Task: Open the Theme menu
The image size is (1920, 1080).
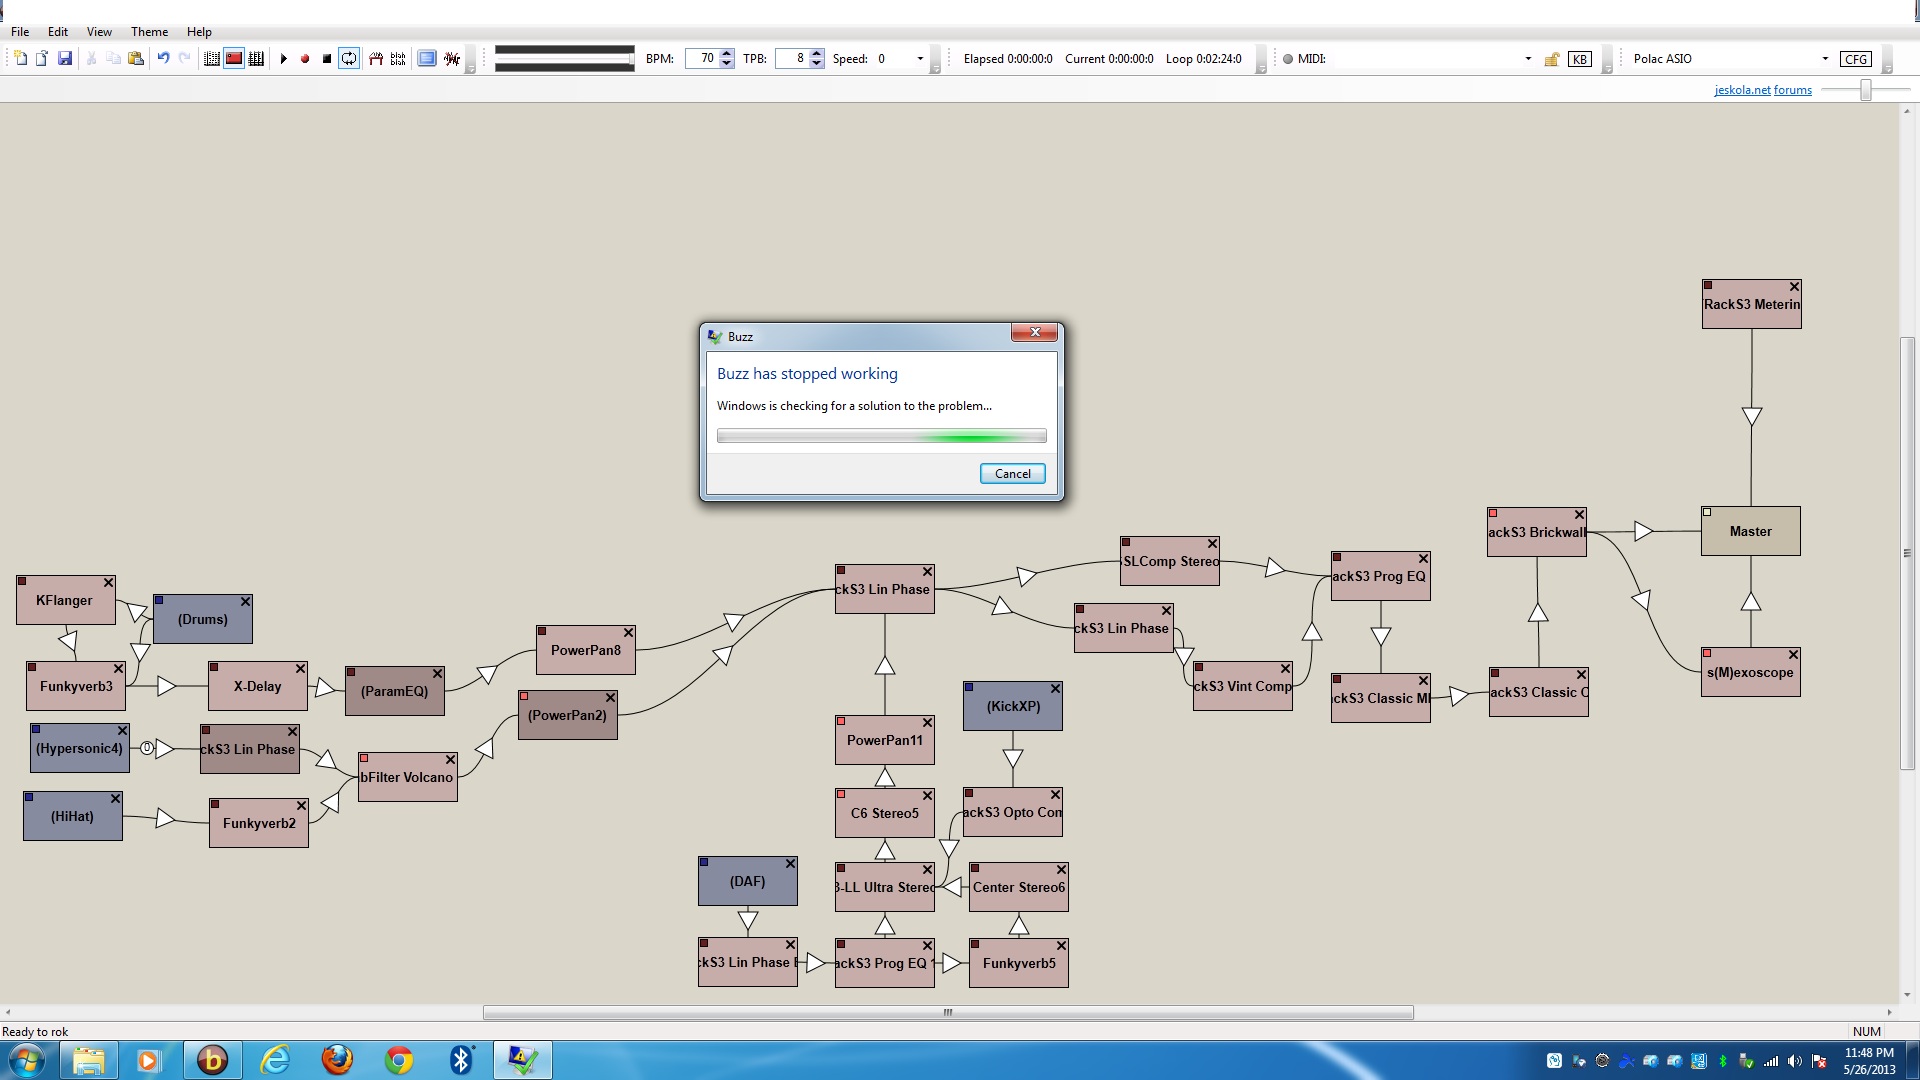Action: point(149,32)
